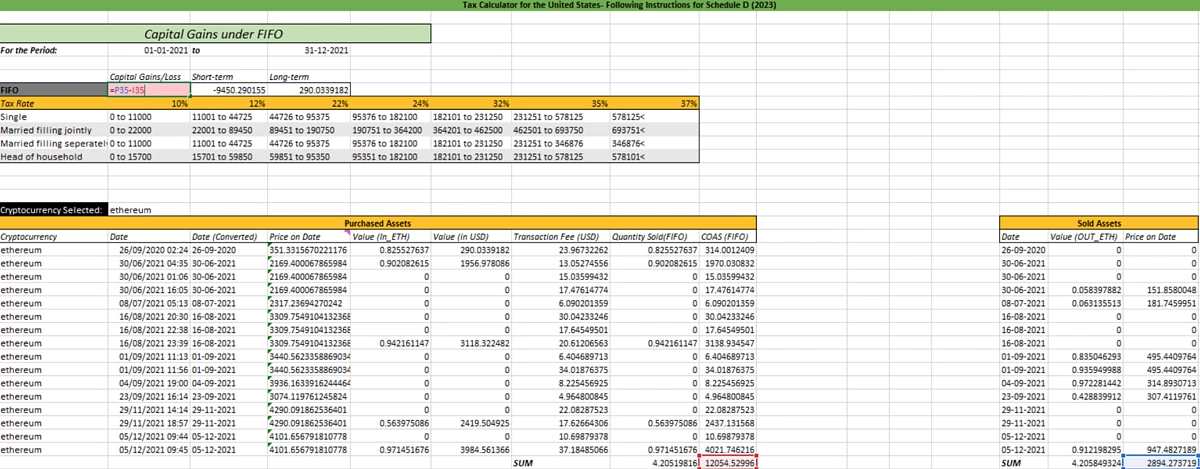This screenshot has height=469, width=1200.
Task: Click the 'Quantity Sold(FIFO)' column header
Action: pyautogui.click(x=654, y=236)
